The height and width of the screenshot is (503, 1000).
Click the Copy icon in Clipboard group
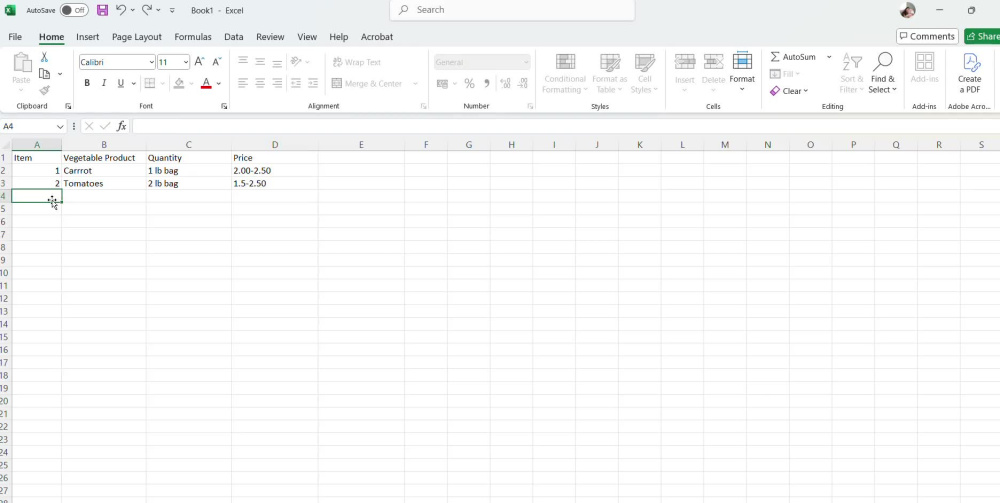44,74
